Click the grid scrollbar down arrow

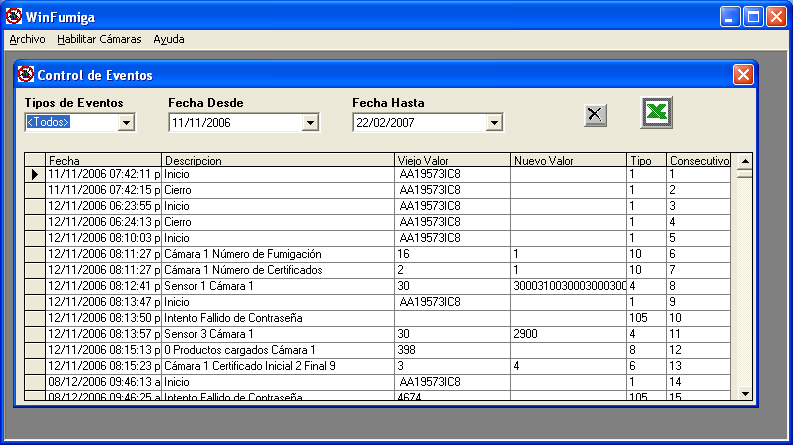pos(745,393)
